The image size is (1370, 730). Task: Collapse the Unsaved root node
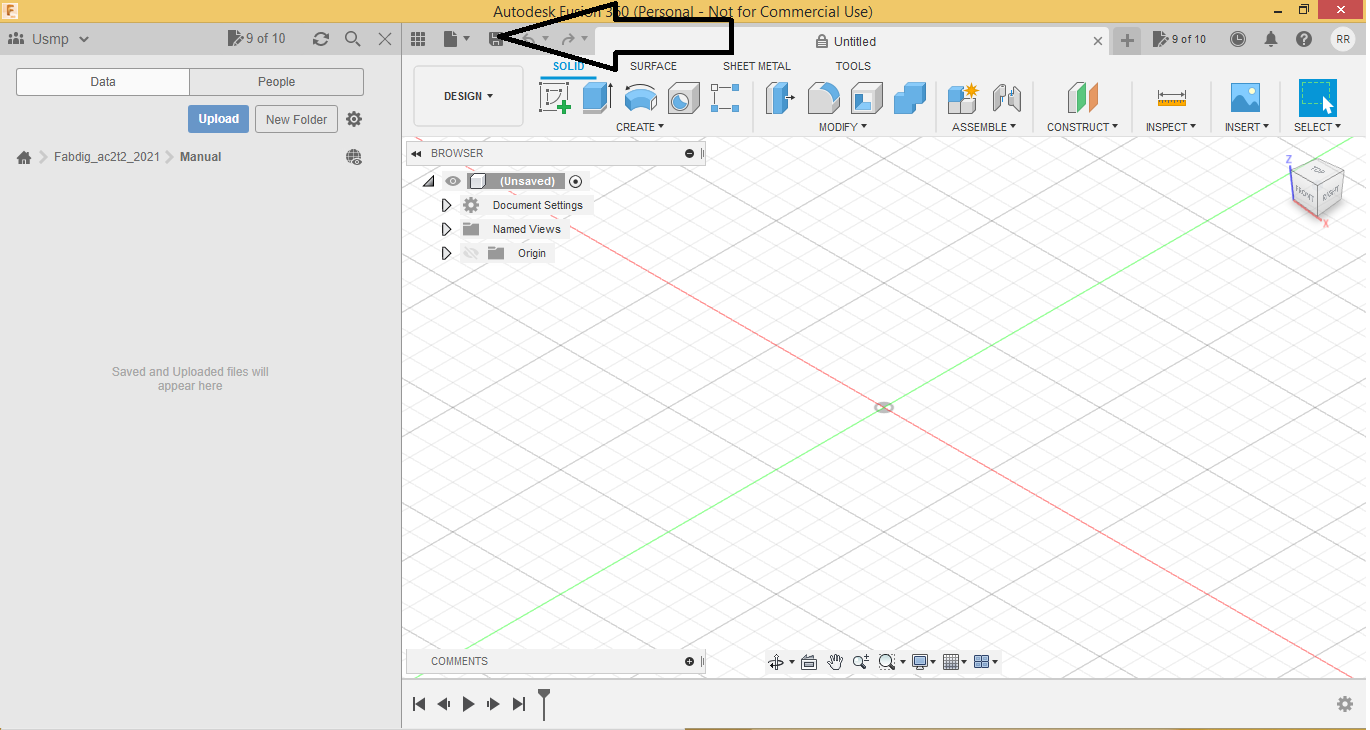(x=429, y=181)
